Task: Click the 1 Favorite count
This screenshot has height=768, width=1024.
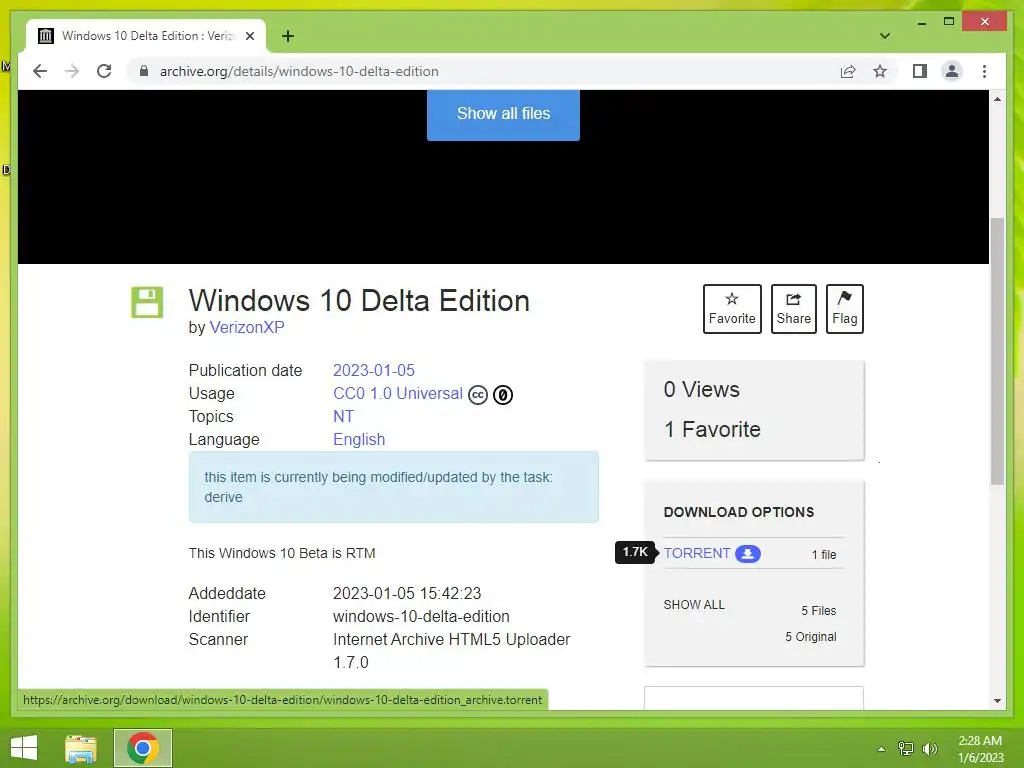Action: click(x=712, y=429)
